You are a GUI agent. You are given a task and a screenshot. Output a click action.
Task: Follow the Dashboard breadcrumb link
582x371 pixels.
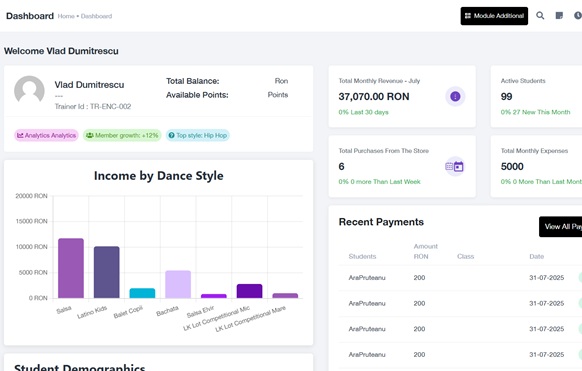tap(97, 16)
